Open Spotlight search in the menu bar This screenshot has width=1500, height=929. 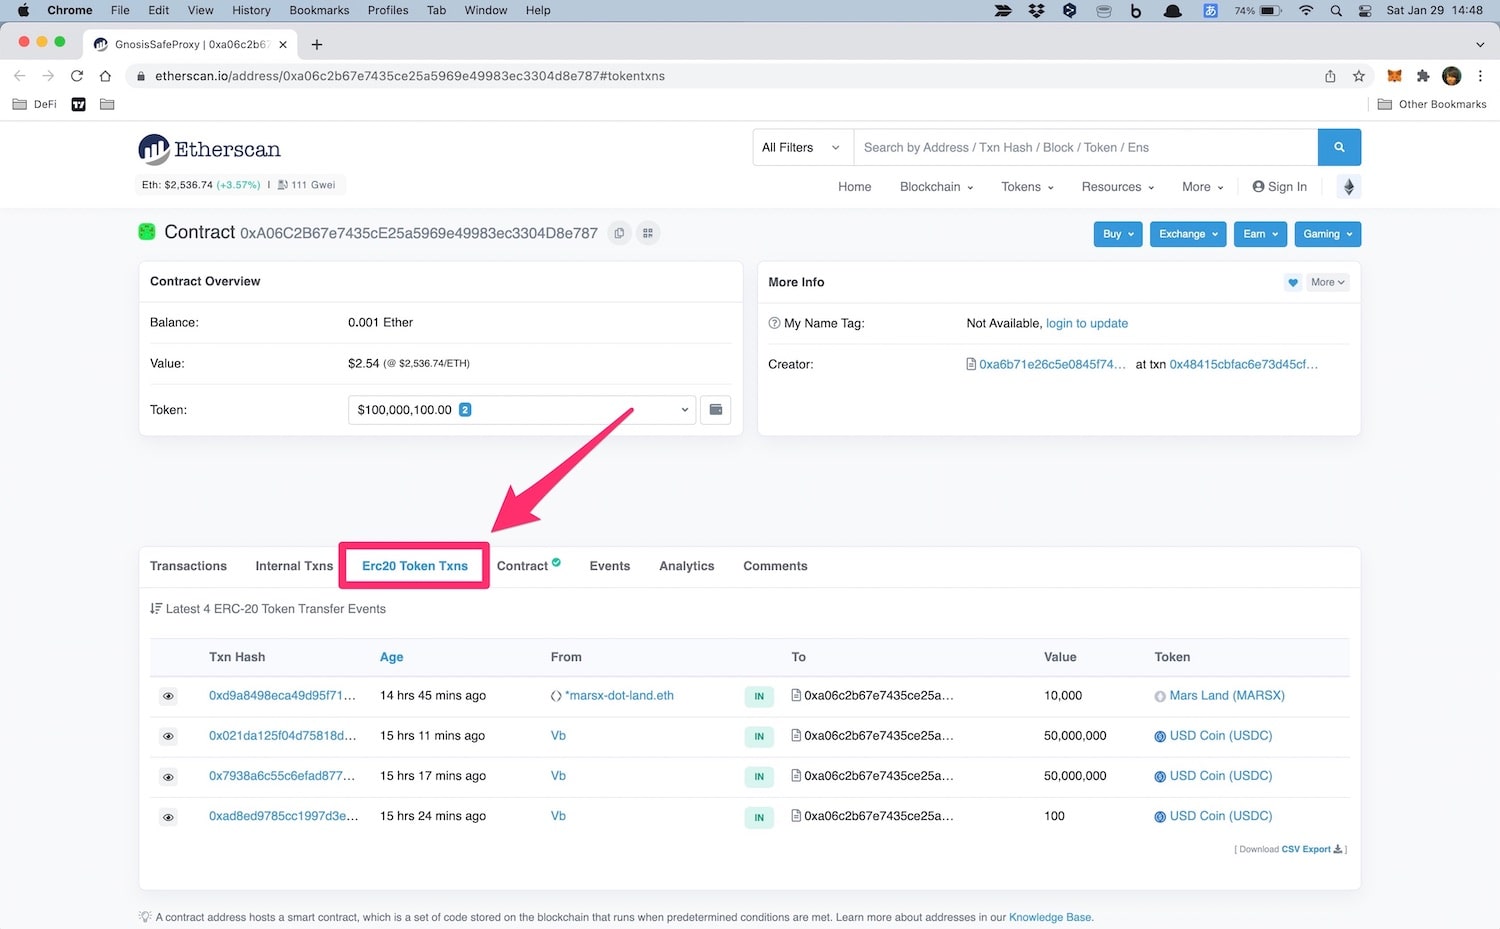[x=1336, y=10]
